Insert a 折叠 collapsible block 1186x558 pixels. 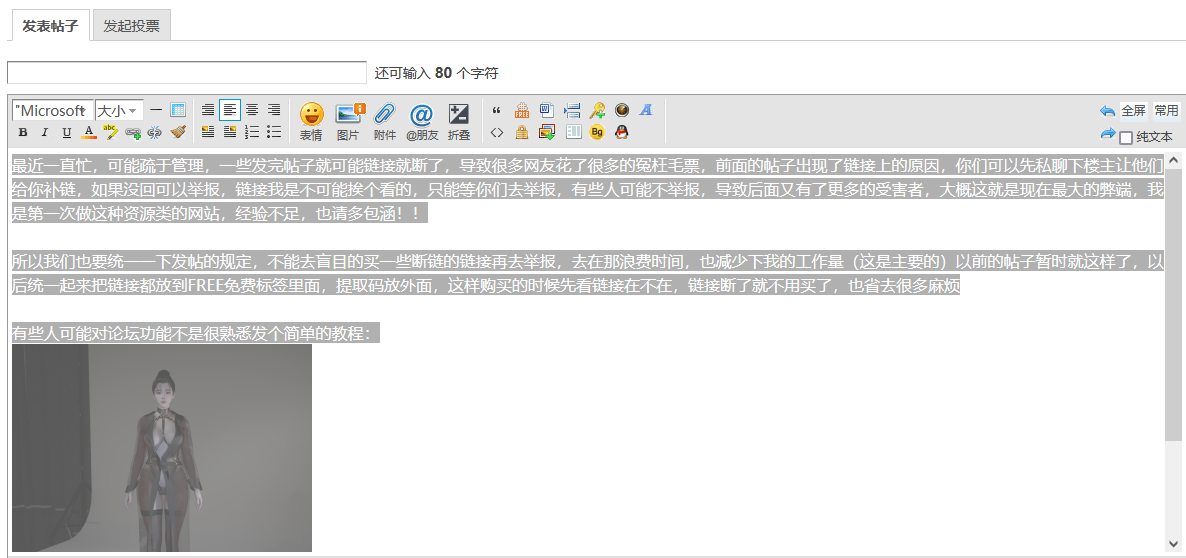tap(458, 122)
